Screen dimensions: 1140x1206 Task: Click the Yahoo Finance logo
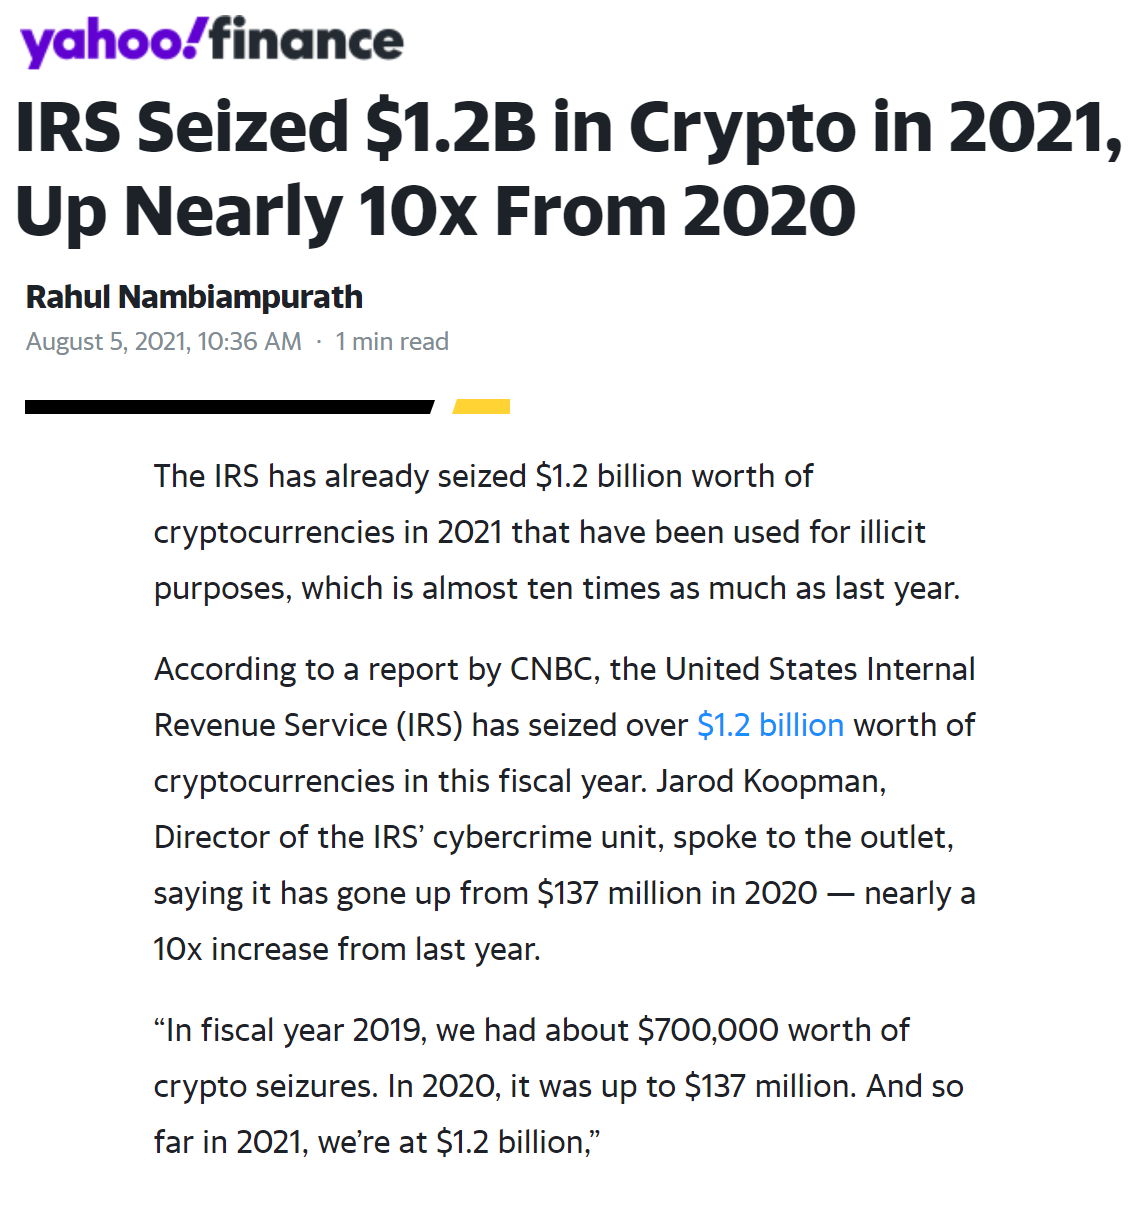211,42
